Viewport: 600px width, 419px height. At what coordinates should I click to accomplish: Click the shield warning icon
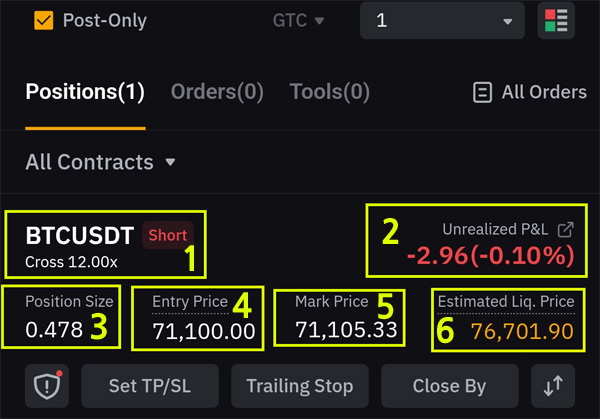click(47, 386)
